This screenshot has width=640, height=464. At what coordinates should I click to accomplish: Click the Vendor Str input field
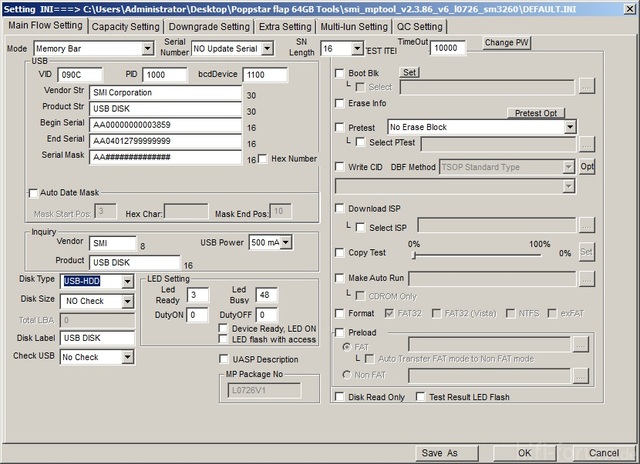[x=165, y=92]
